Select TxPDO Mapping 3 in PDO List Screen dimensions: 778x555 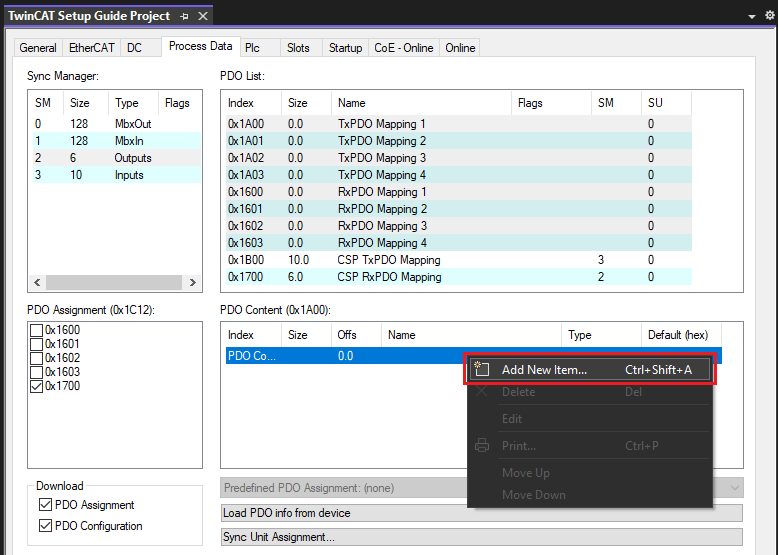pos(458,158)
